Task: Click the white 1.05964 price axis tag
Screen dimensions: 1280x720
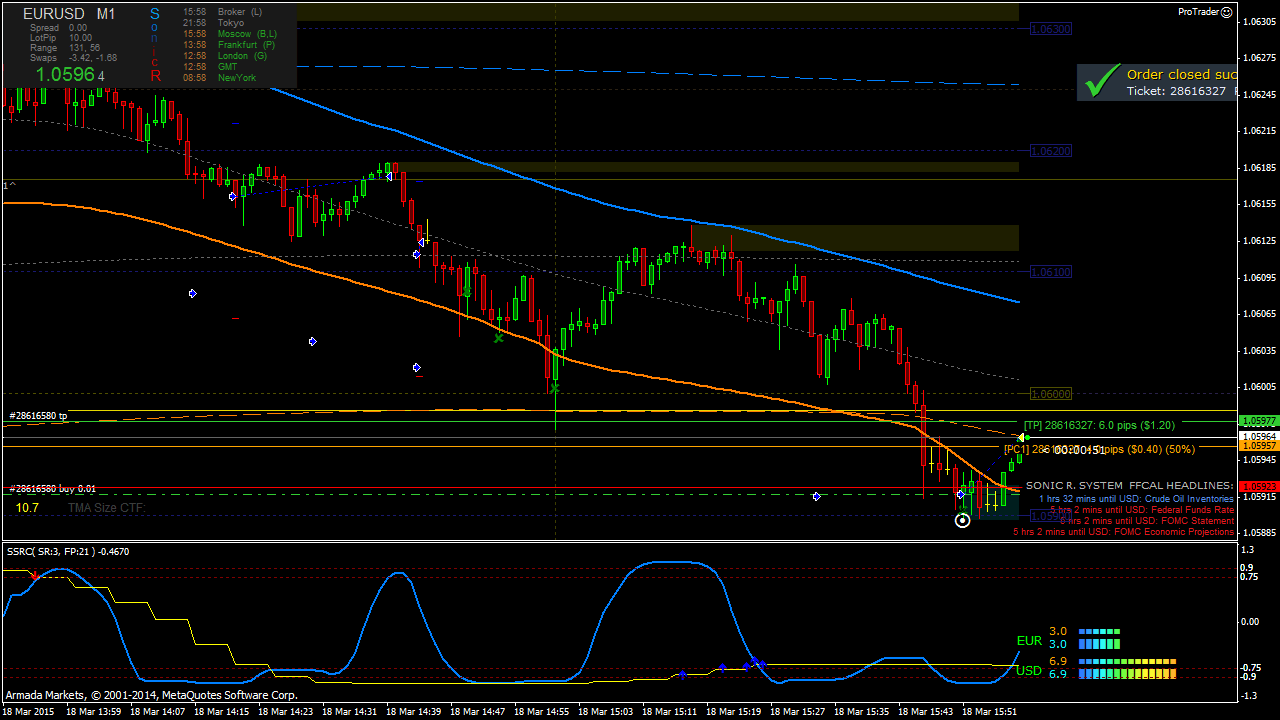Action: 1257,437
